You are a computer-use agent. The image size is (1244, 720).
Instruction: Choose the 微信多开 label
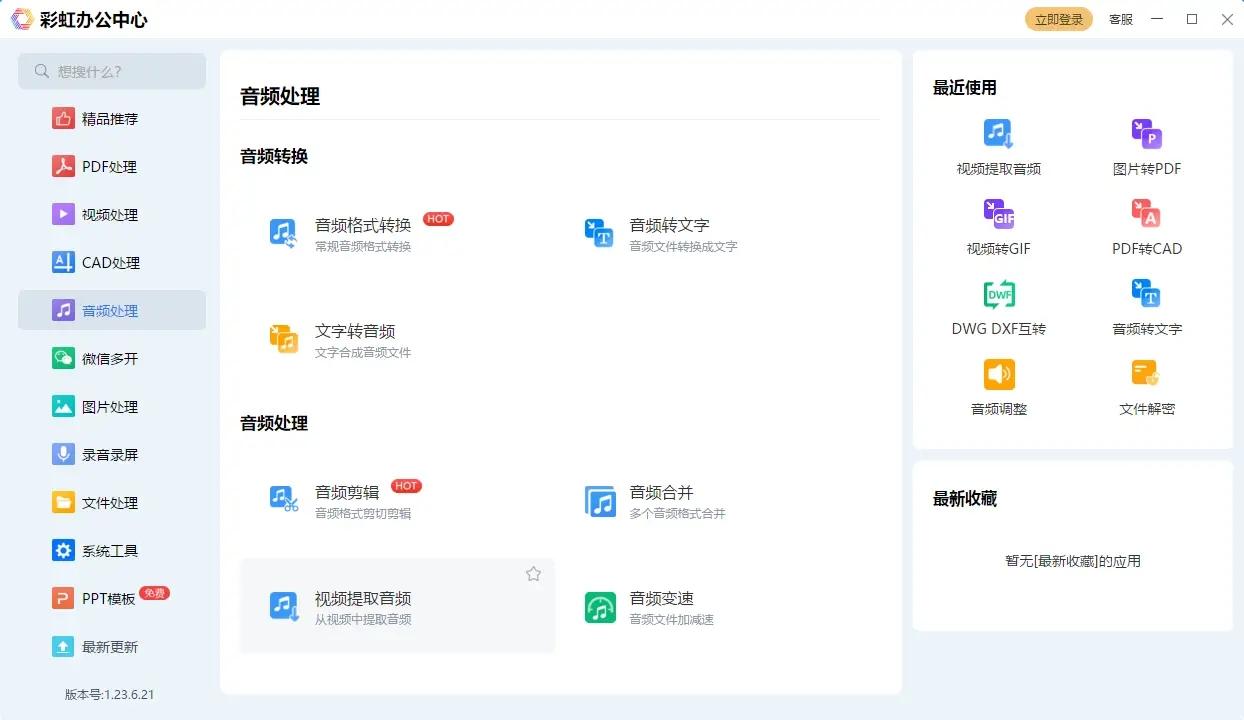(110, 359)
